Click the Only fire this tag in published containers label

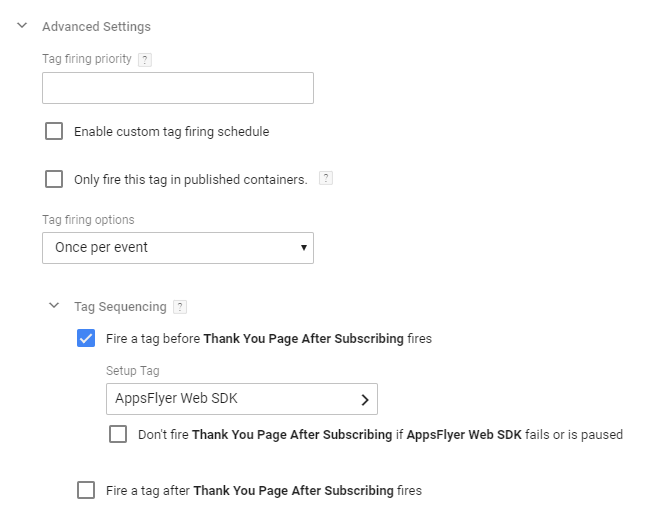pyautogui.click(x=190, y=180)
